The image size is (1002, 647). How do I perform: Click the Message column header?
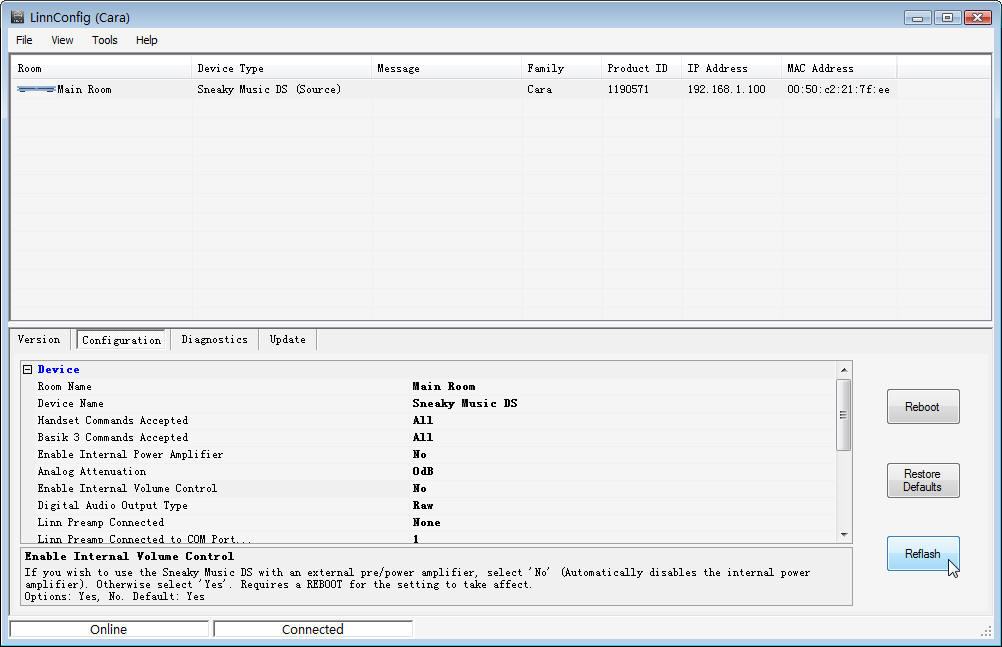[x=446, y=68]
